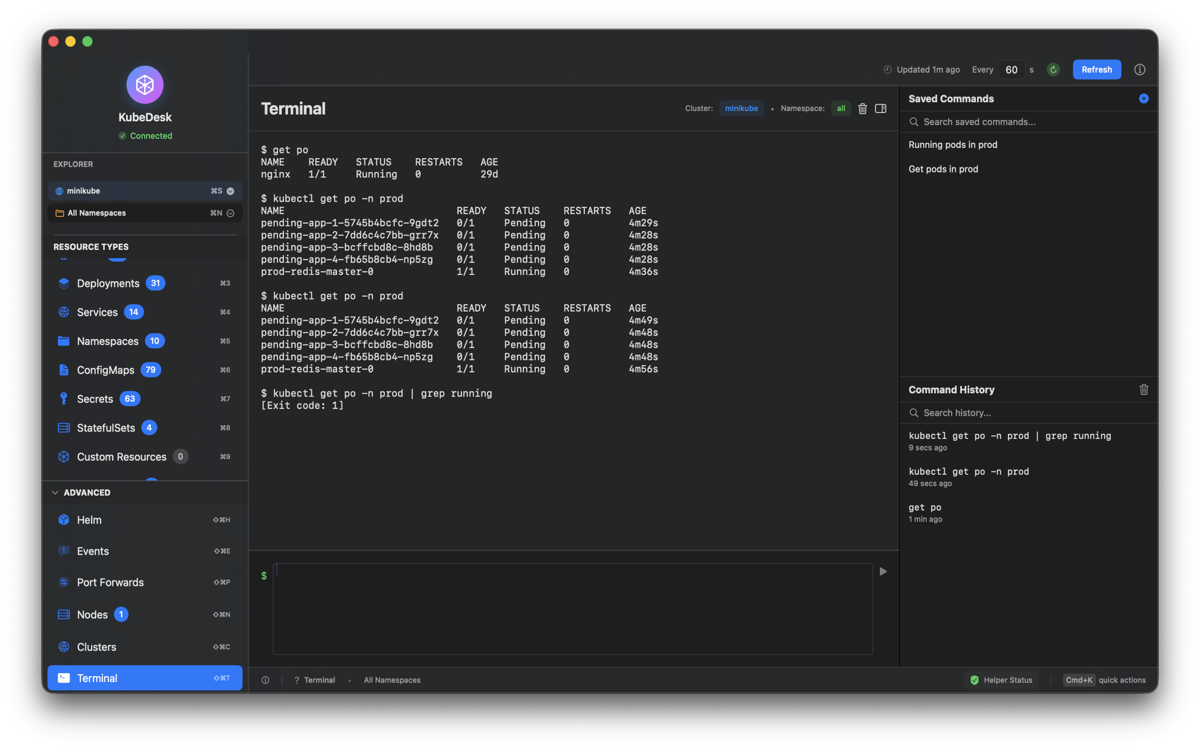Click the KubeDesk logo icon
Screen dimensions: 1200x750
point(145,85)
